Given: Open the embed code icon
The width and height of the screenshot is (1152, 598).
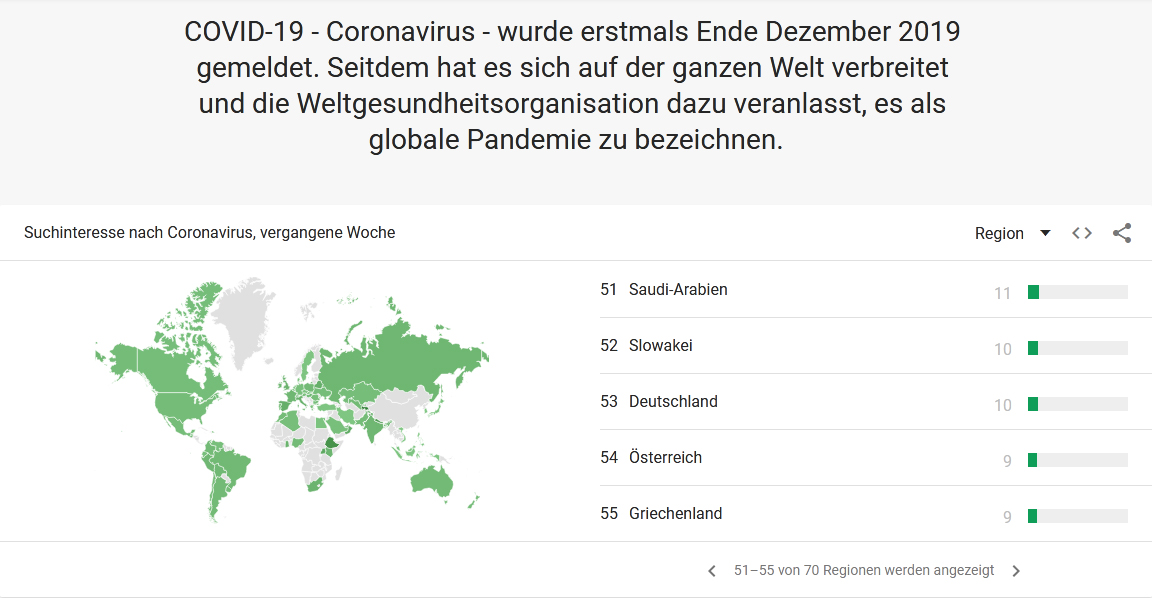Looking at the screenshot, I should (x=1081, y=233).
